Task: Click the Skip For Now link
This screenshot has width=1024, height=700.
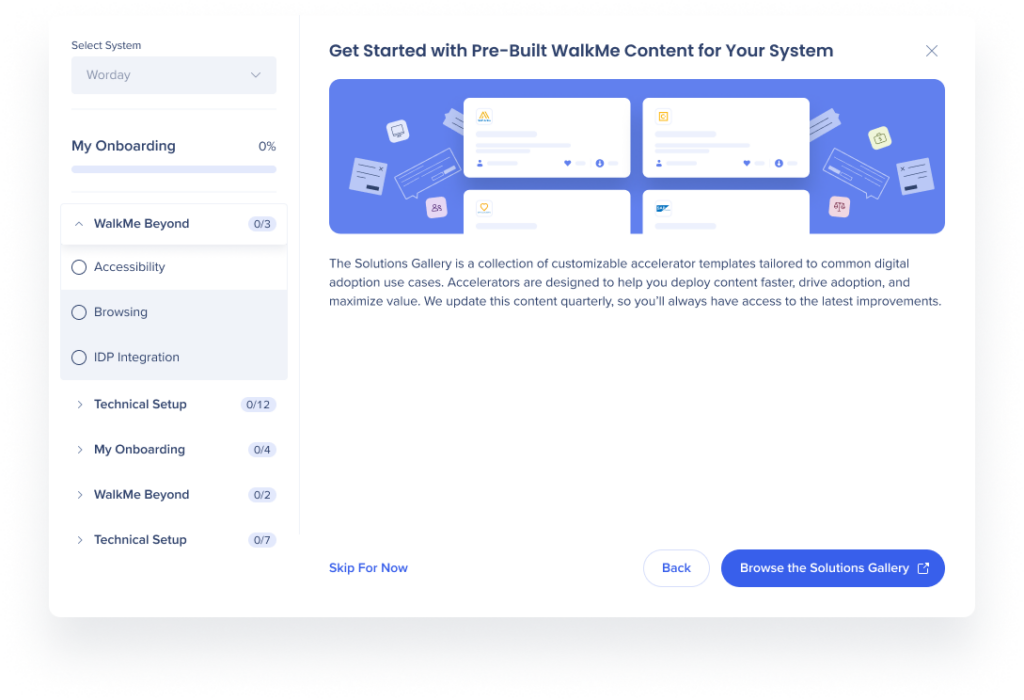Action: tap(368, 568)
